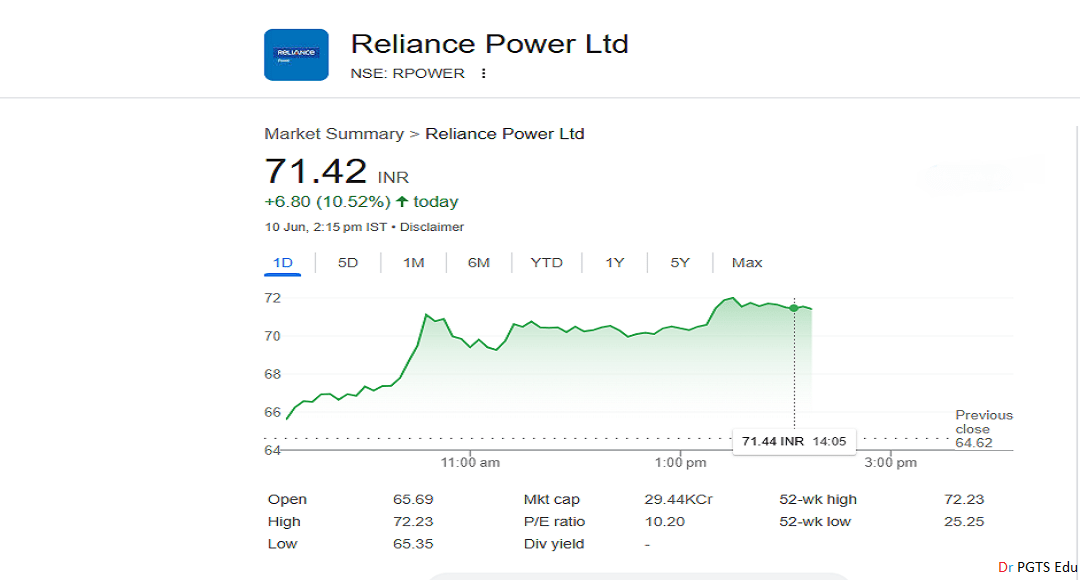
Task: Click the 52-wk high label
Action: pos(818,499)
